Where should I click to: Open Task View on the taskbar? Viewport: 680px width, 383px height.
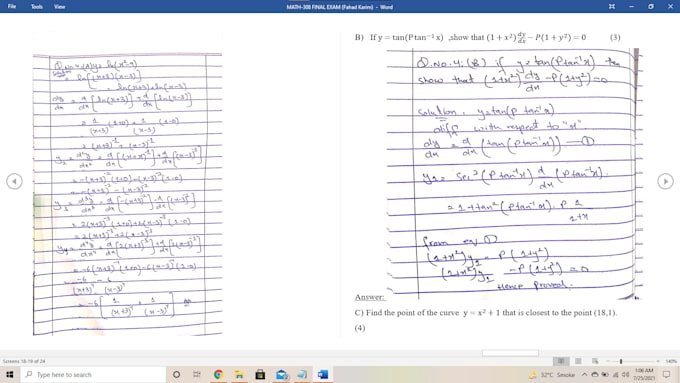[196, 374]
